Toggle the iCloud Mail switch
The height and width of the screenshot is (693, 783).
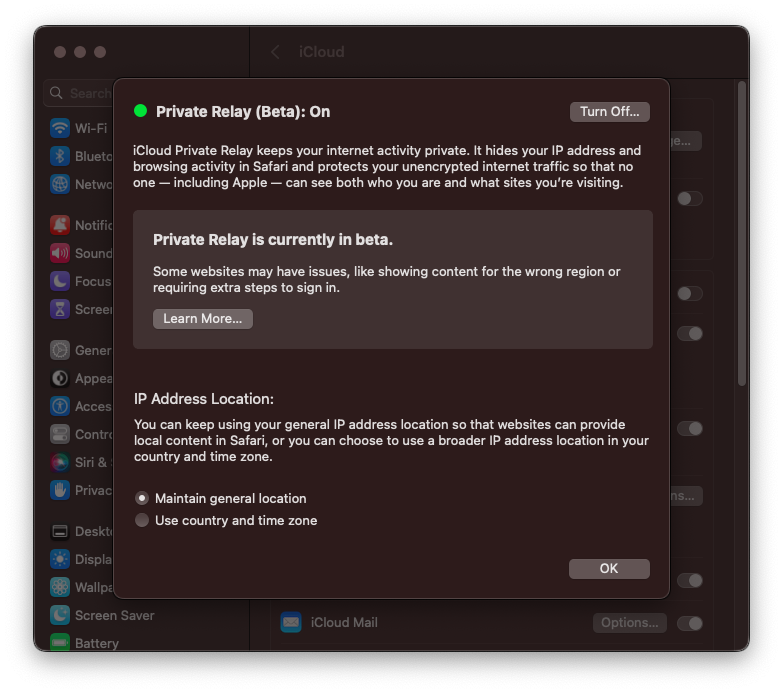click(690, 623)
